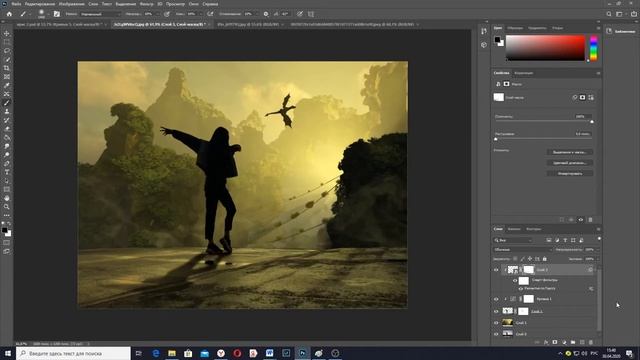This screenshot has width=640, height=360.
Task: Open the layer filter kind dropdown
Action: point(512,240)
